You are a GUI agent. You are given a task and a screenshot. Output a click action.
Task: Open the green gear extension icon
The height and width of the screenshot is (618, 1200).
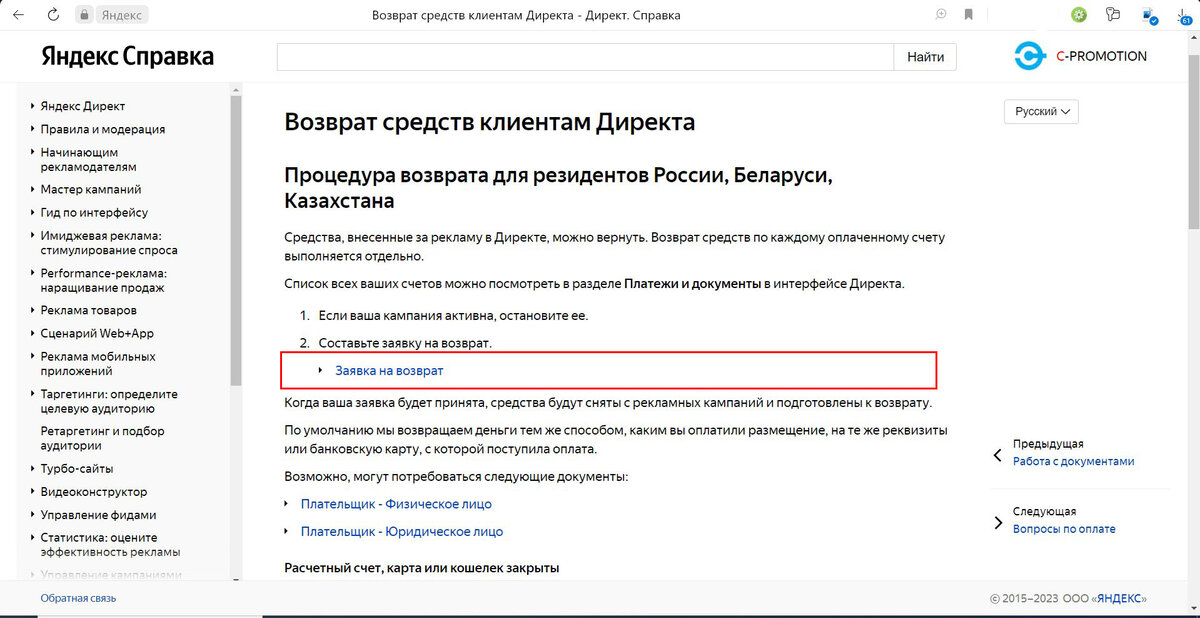coord(1080,15)
